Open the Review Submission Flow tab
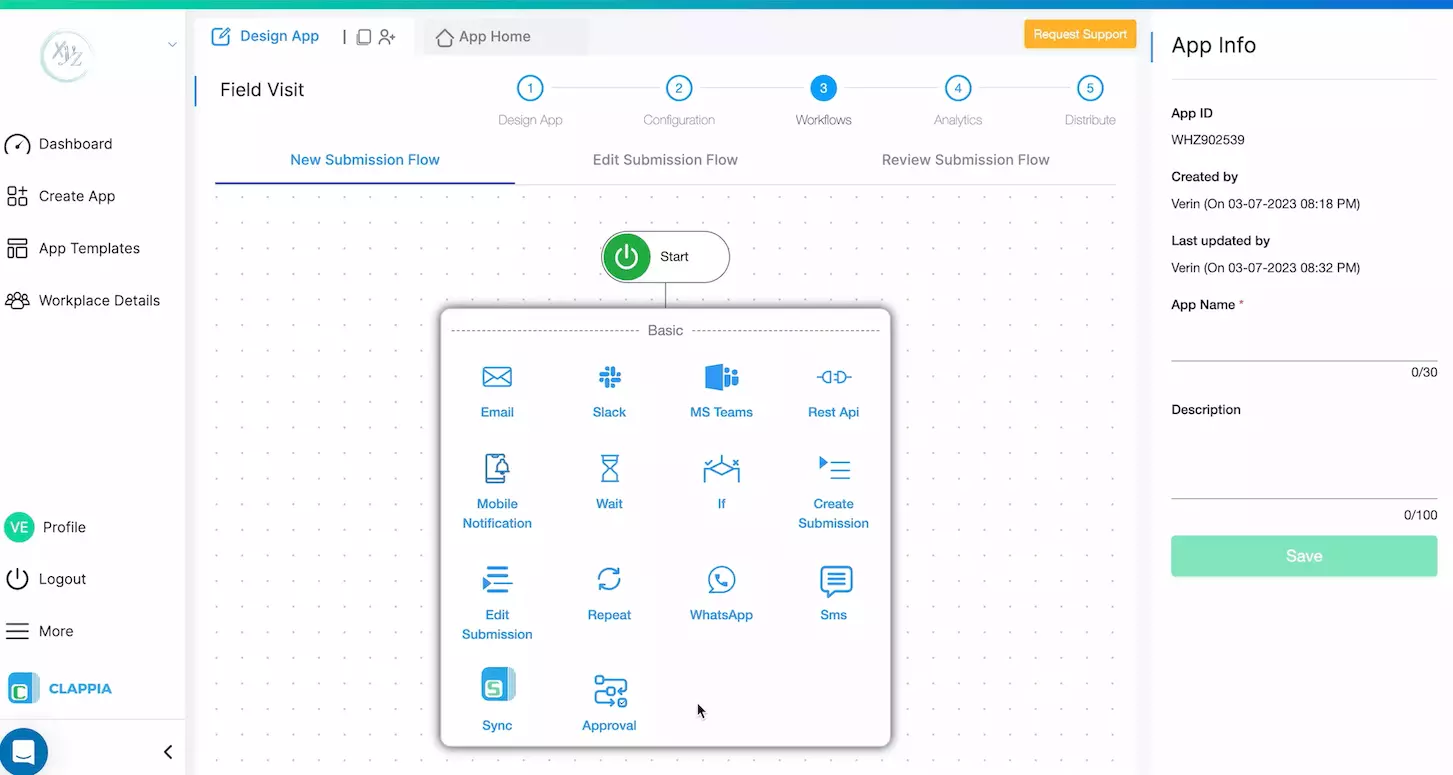1453x775 pixels. [965, 160]
